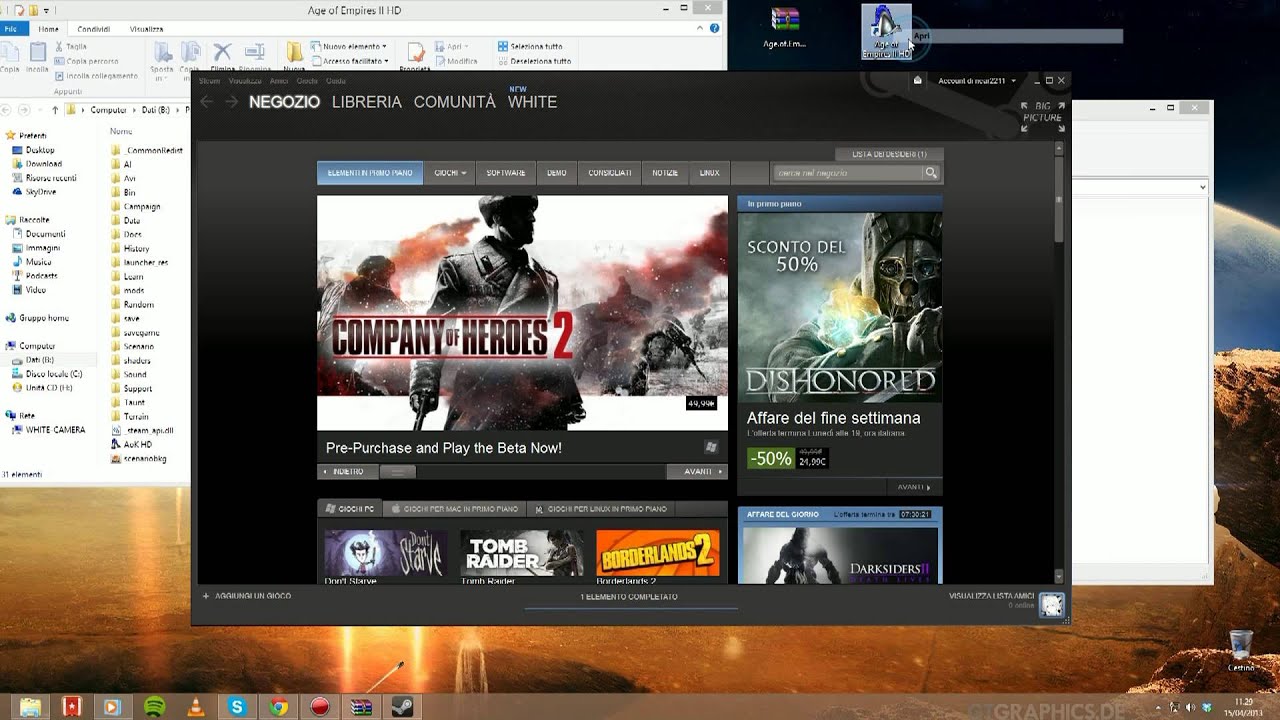Open the COMUNITÀ section in Steam
The width and height of the screenshot is (1280, 720).
[455, 102]
